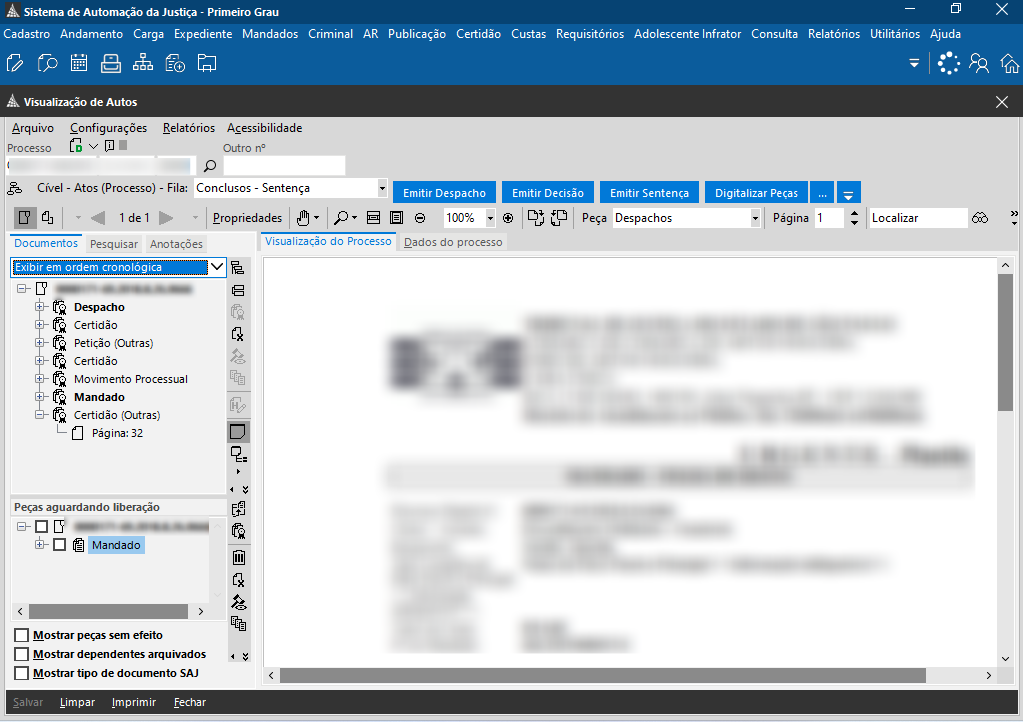Click the collapse tree icon in the side toolbar
Screen dimensions: 1023x722
tap(238, 290)
